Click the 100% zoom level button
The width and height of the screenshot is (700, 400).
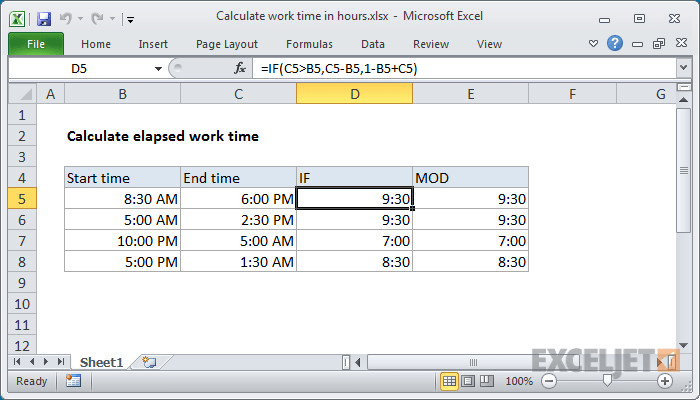coord(519,381)
